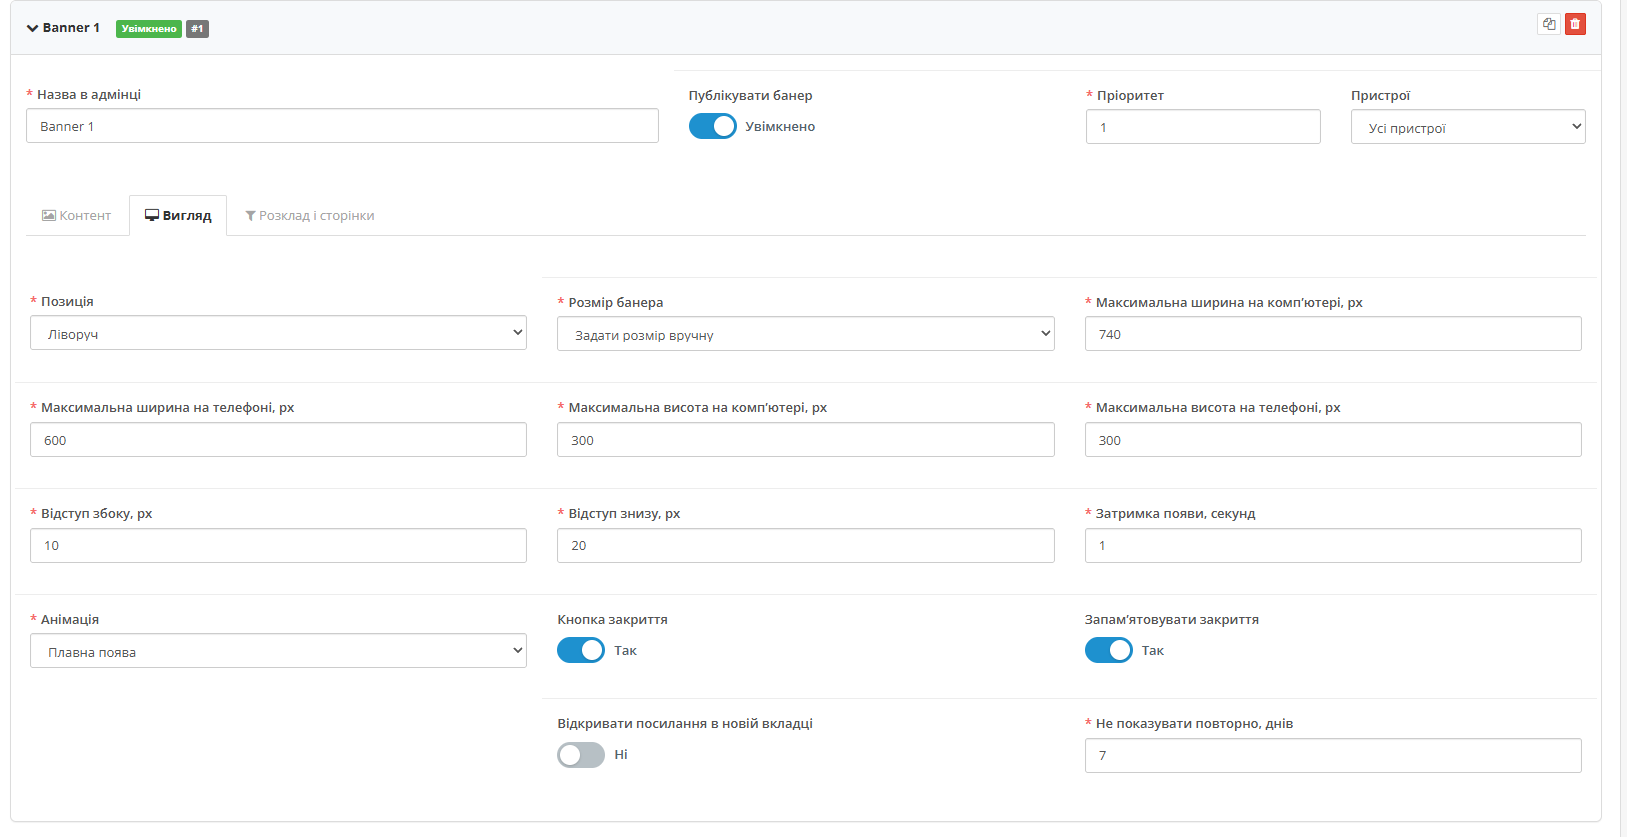1627x837 pixels.
Task: Toggle the Публікувати банер switch
Action: pyautogui.click(x=713, y=126)
